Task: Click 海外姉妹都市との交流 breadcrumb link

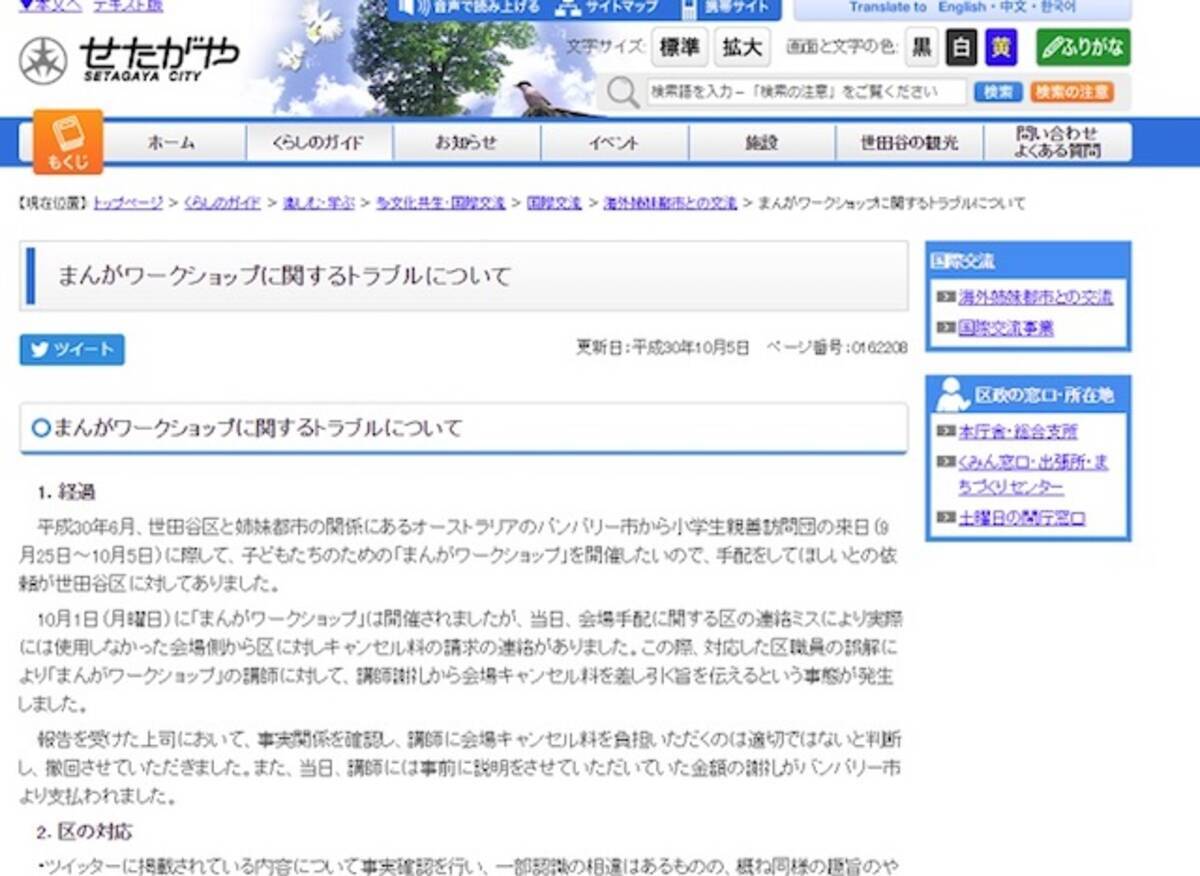Action: (x=670, y=203)
